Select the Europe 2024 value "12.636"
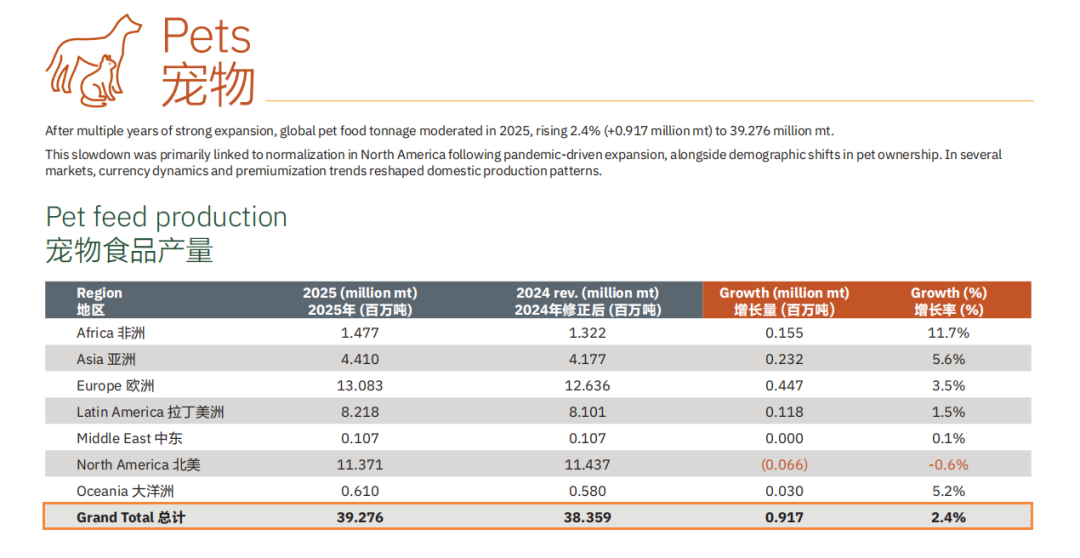1080x558 pixels. [588, 386]
